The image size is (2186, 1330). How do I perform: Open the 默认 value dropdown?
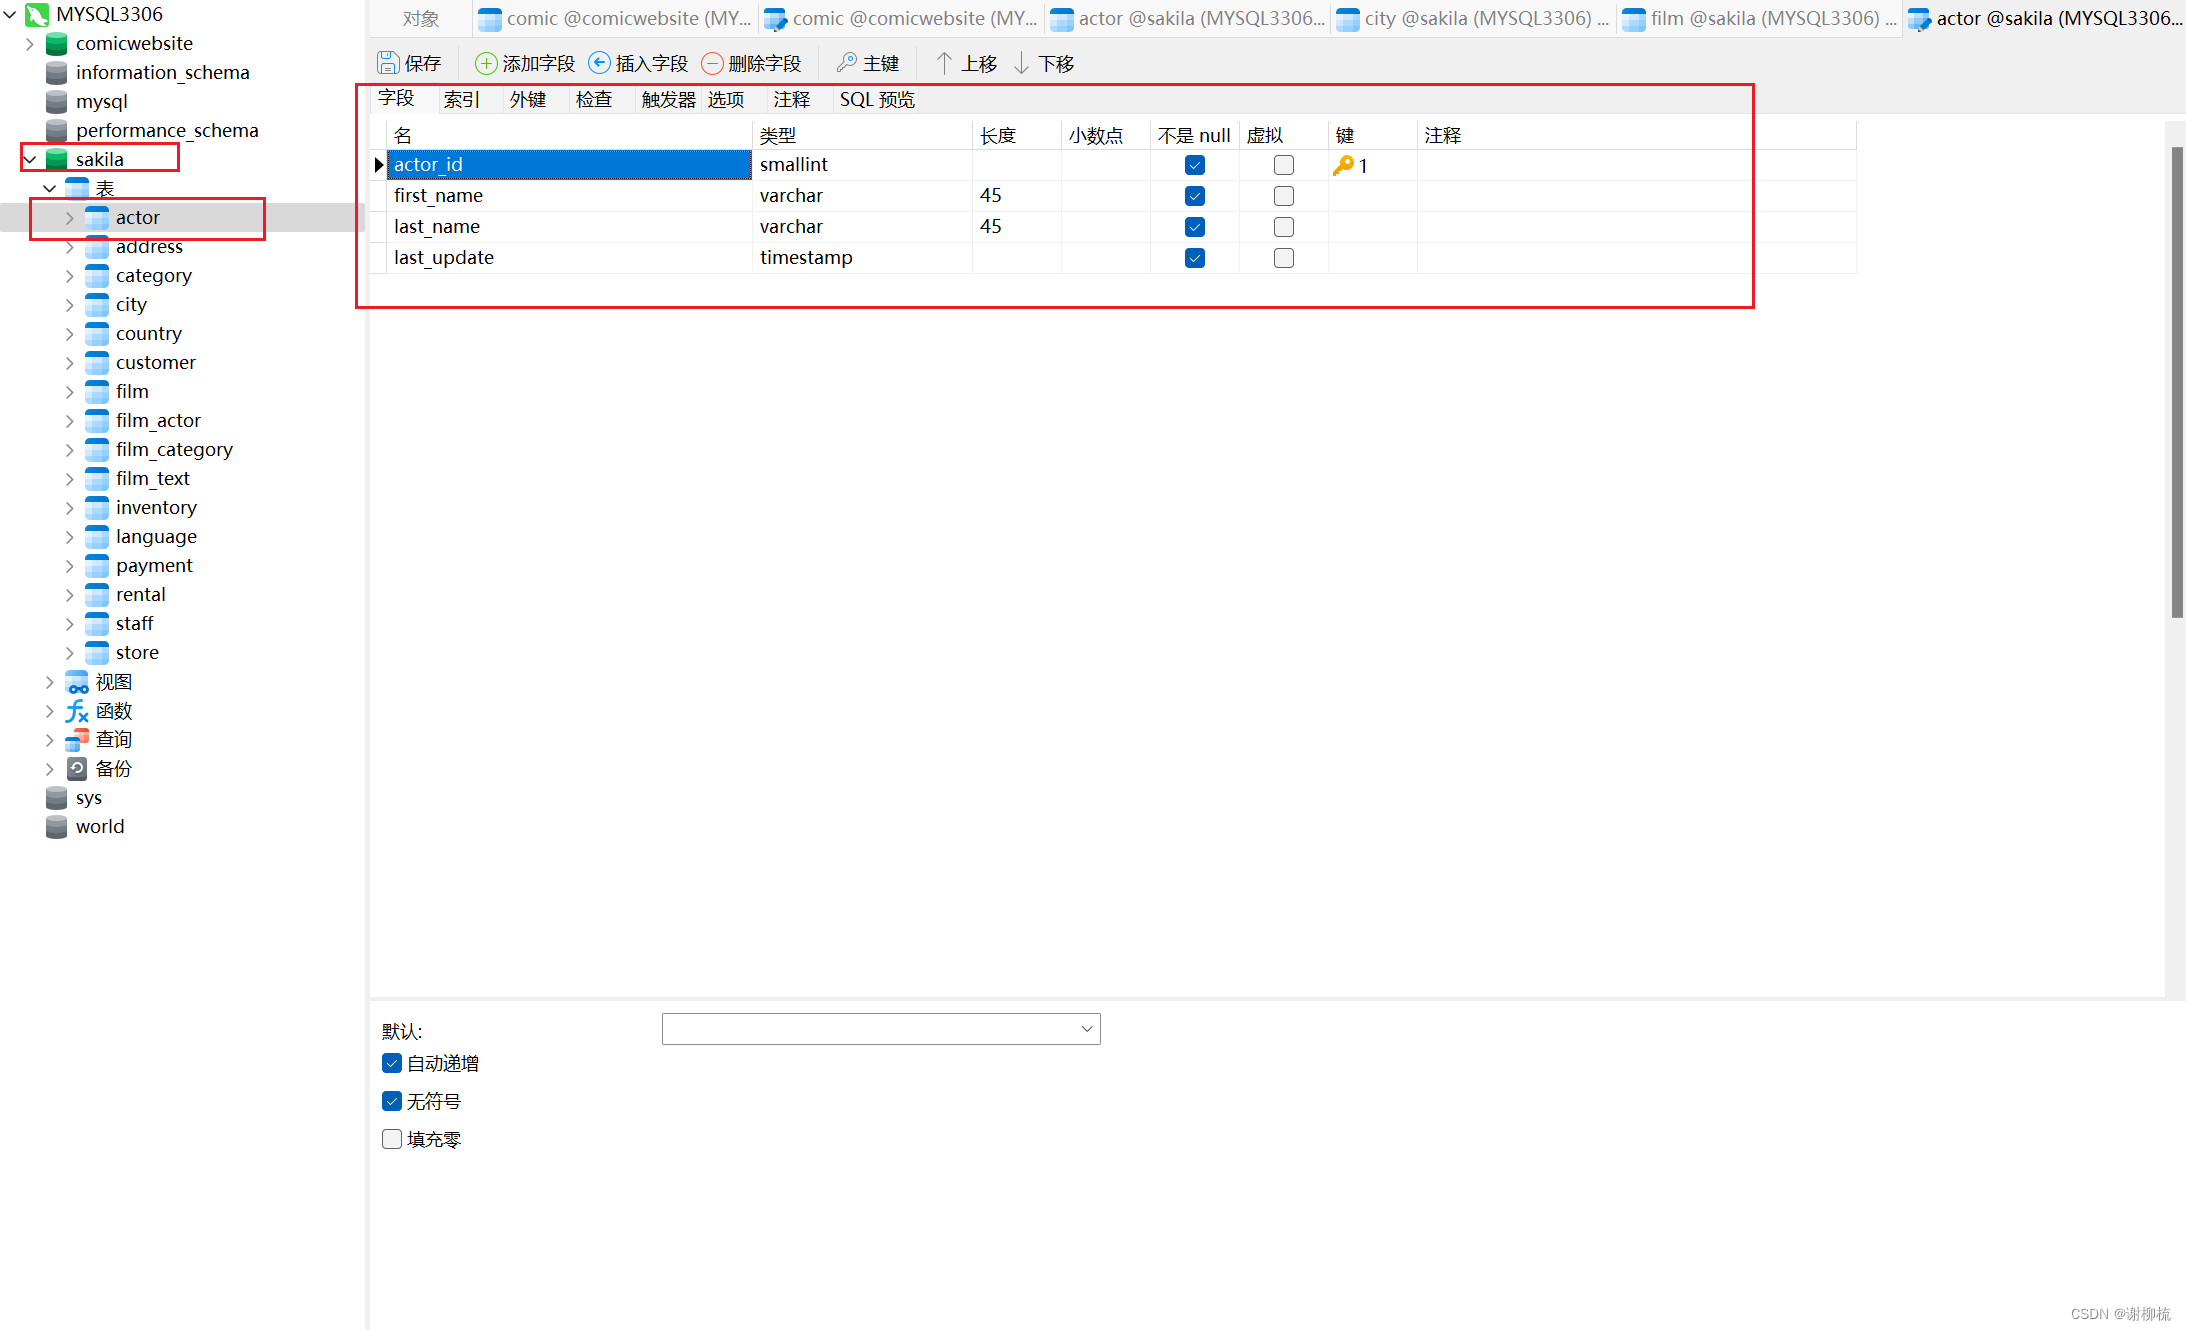[x=1086, y=1028]
